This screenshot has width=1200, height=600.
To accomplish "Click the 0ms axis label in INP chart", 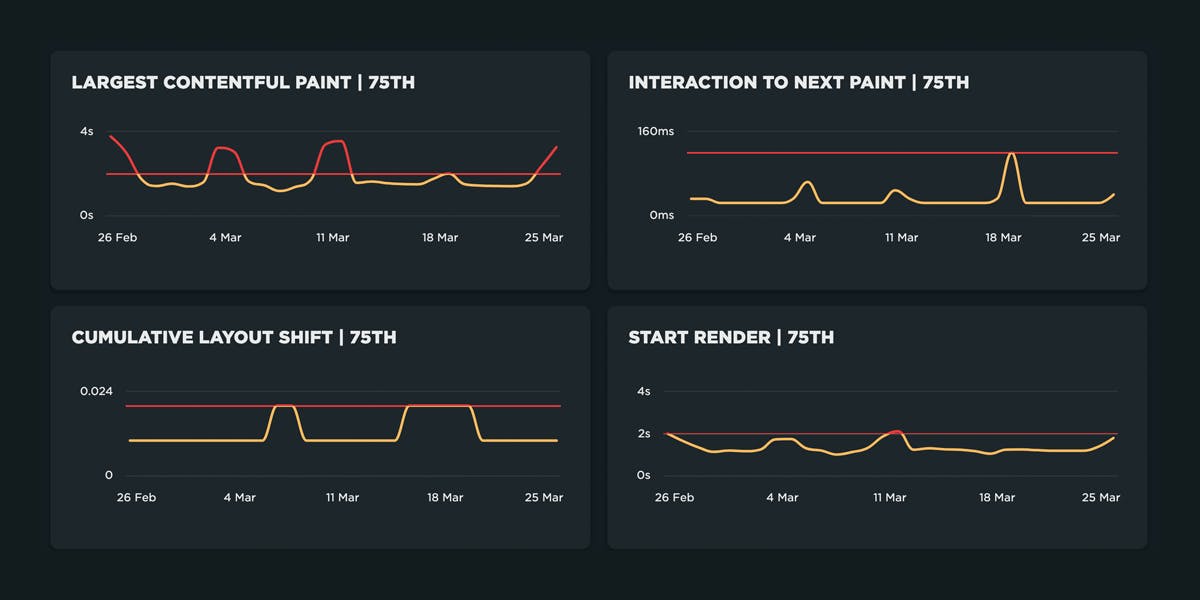I will tap(661, 215).
